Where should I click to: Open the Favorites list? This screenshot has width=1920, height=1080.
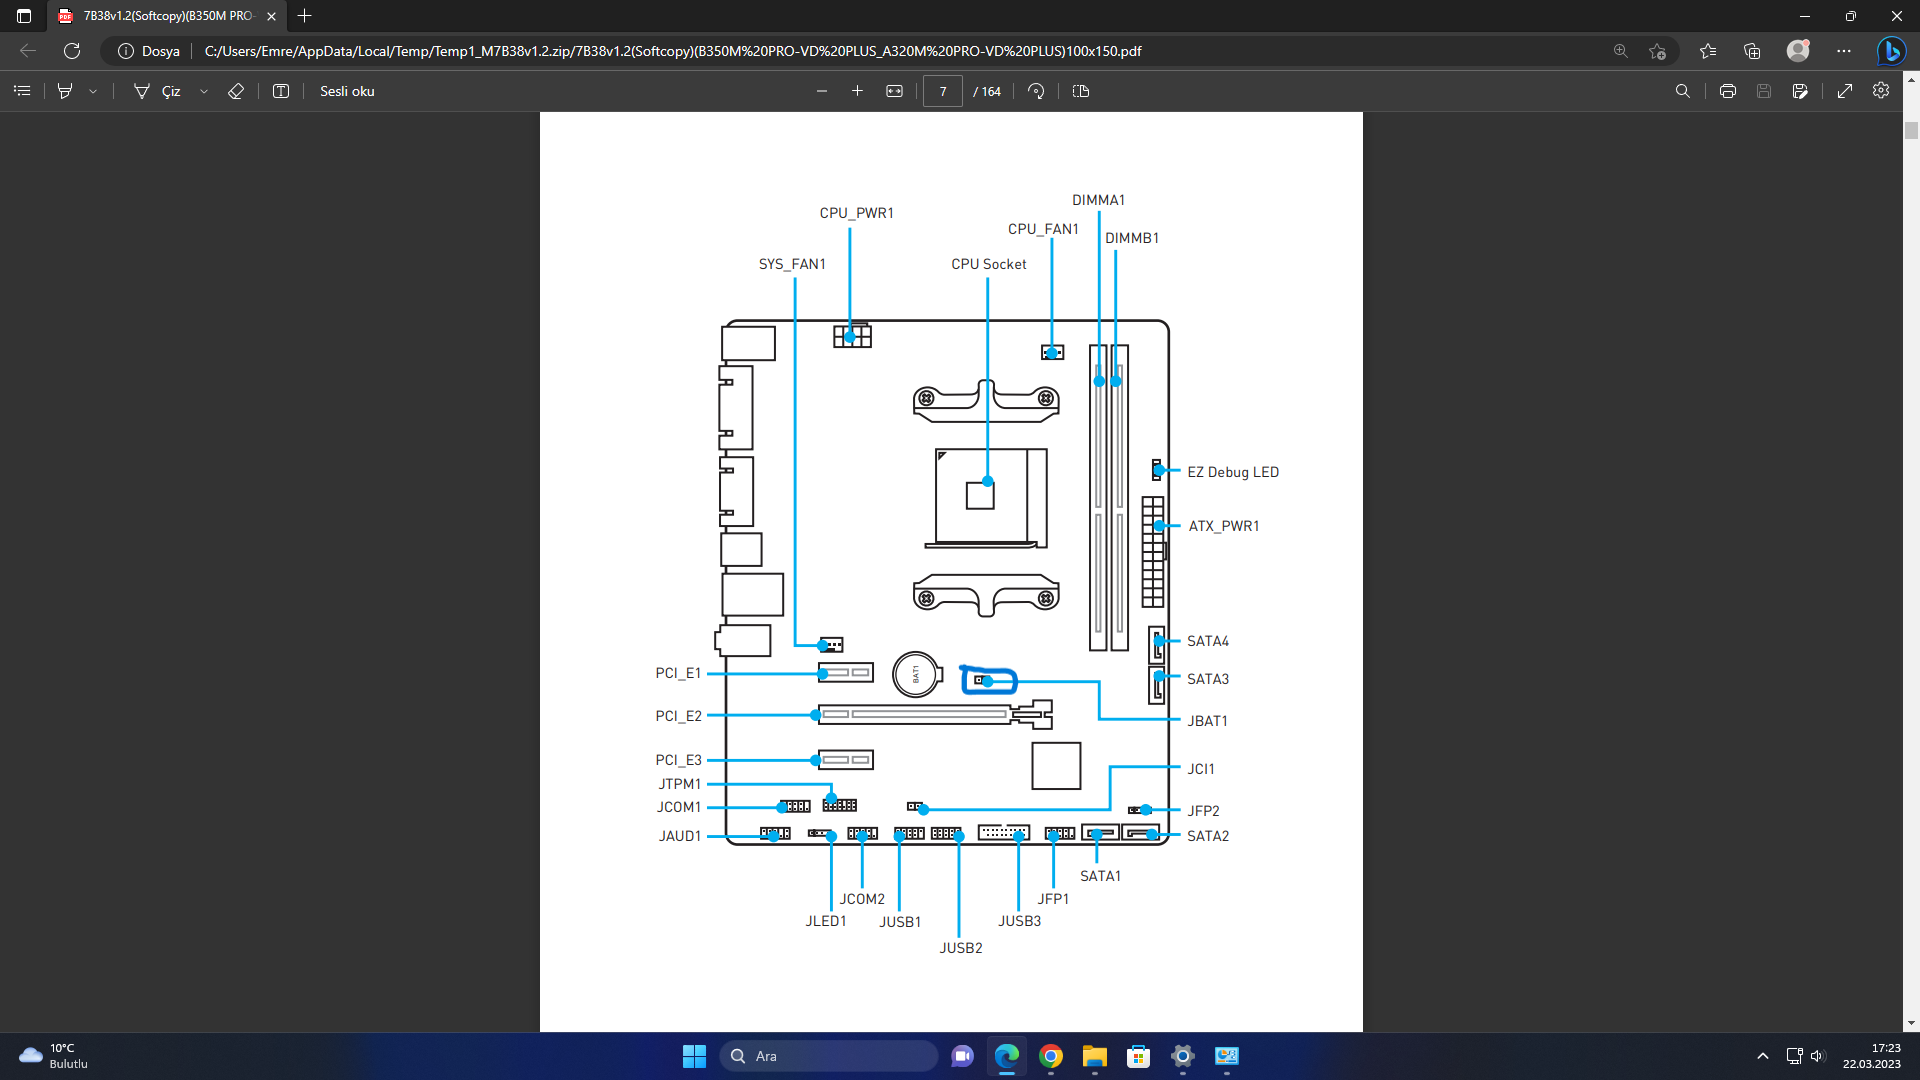[1708, 51]
